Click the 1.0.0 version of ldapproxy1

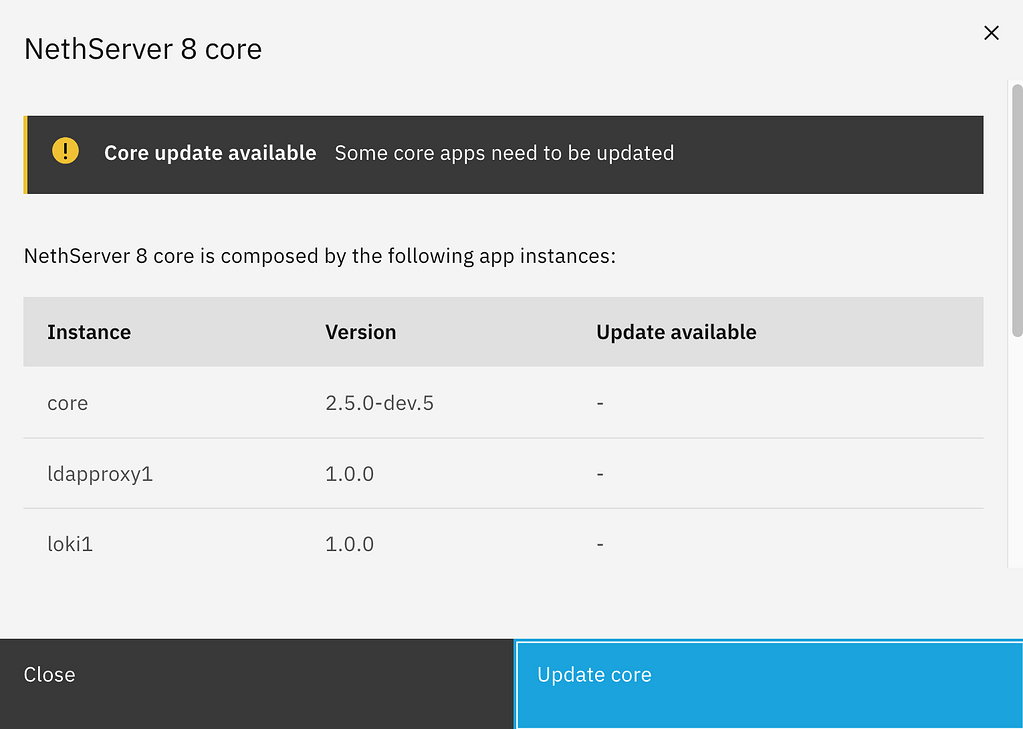[349, 473]
